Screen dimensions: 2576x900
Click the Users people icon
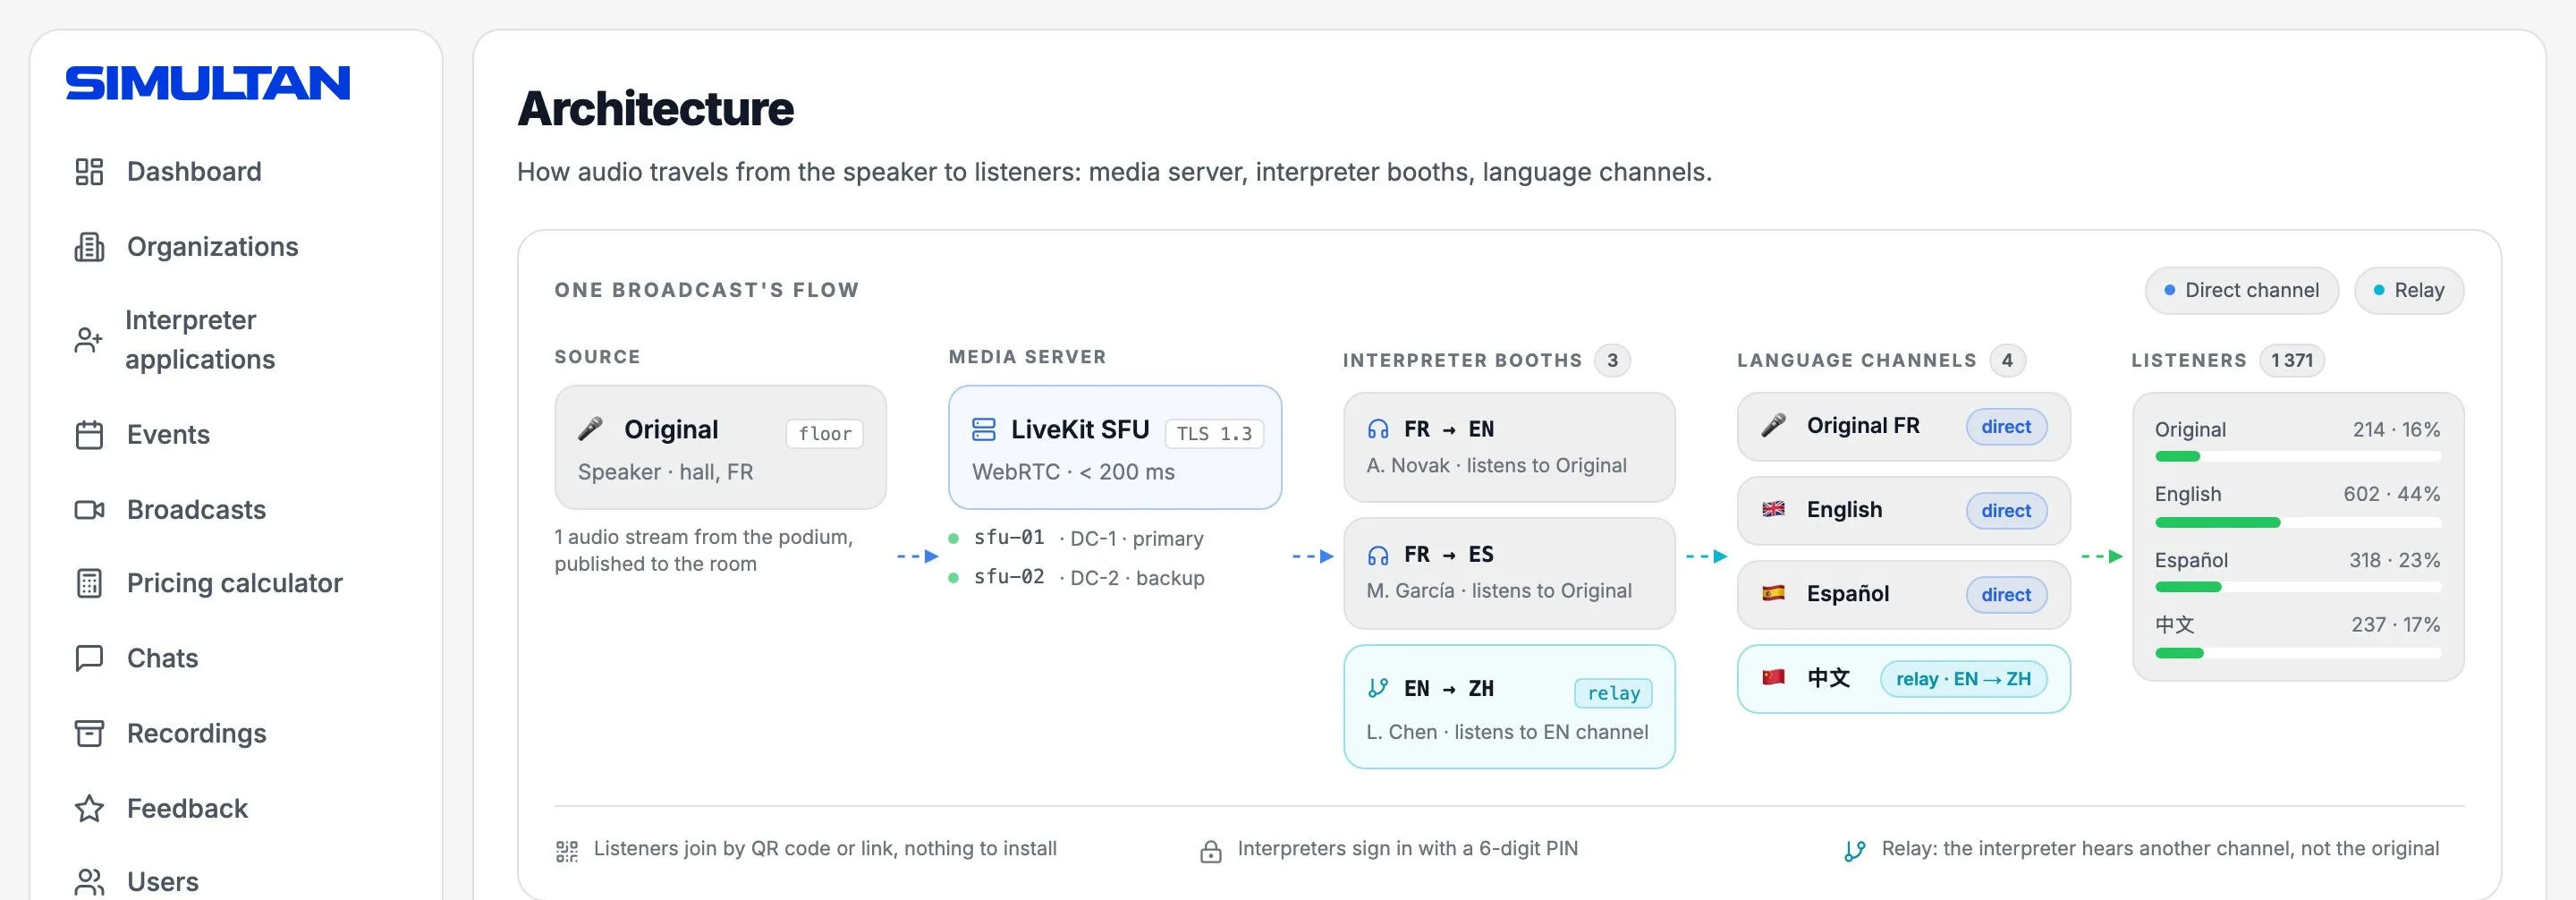[x=89, y=882]
